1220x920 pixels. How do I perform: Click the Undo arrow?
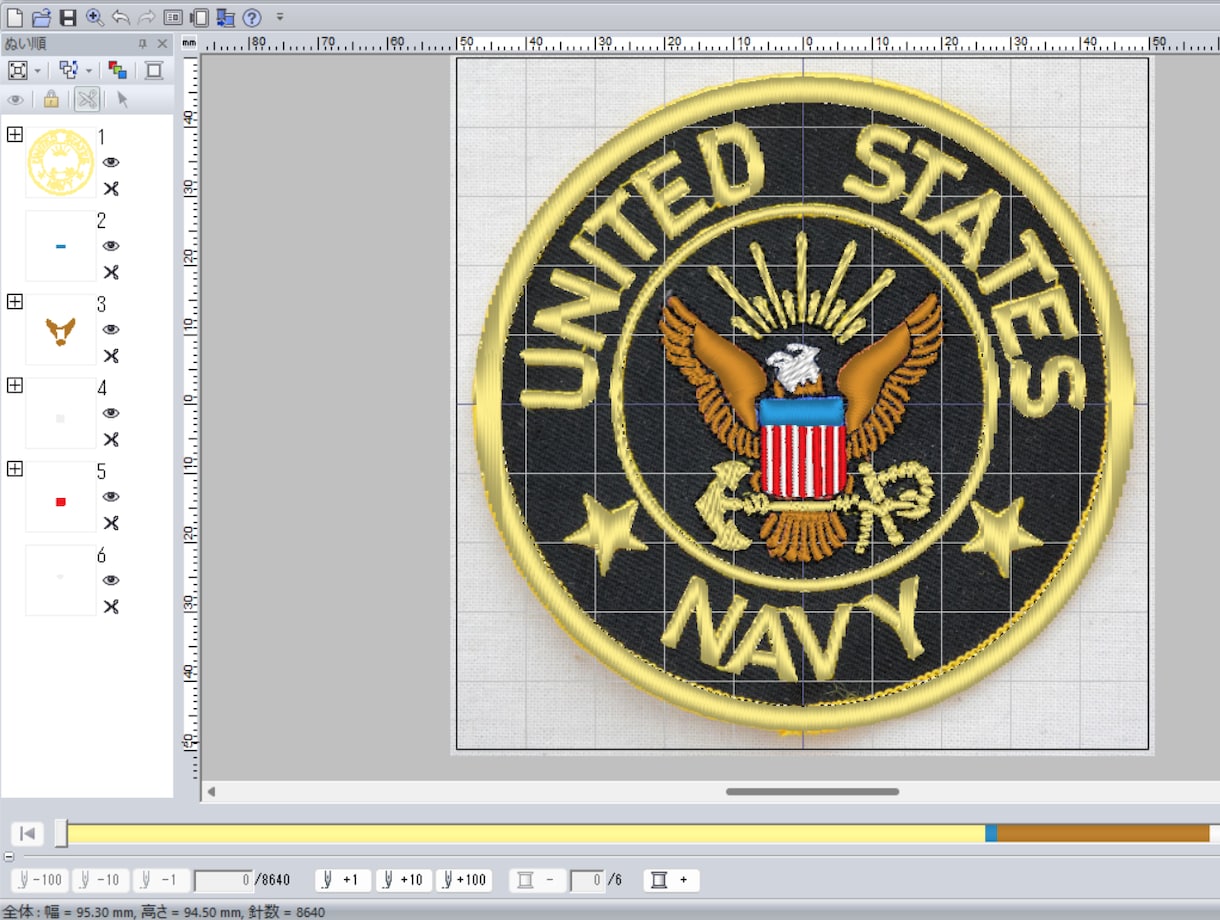(x=121, y=17)
